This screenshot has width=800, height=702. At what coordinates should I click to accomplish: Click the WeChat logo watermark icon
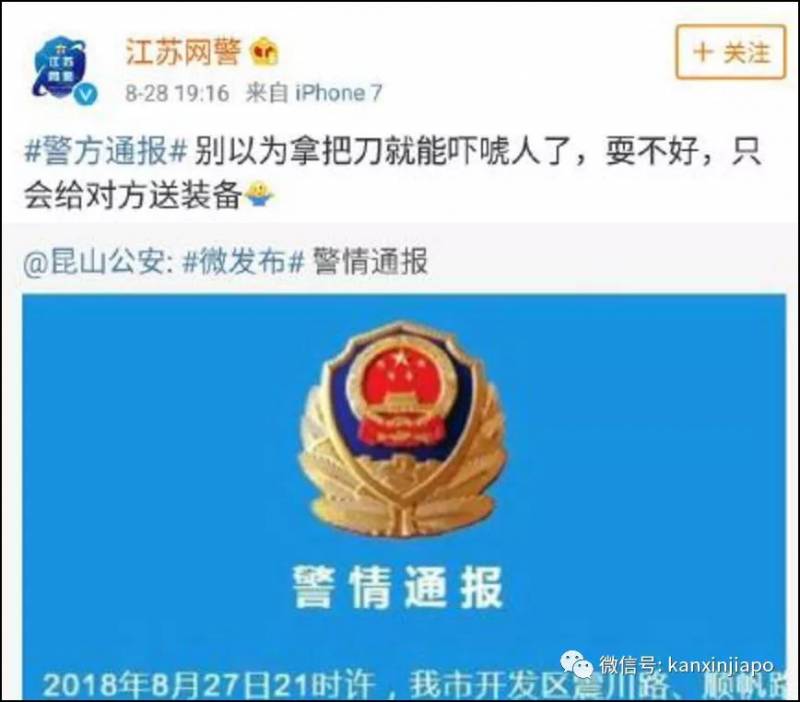576,664
